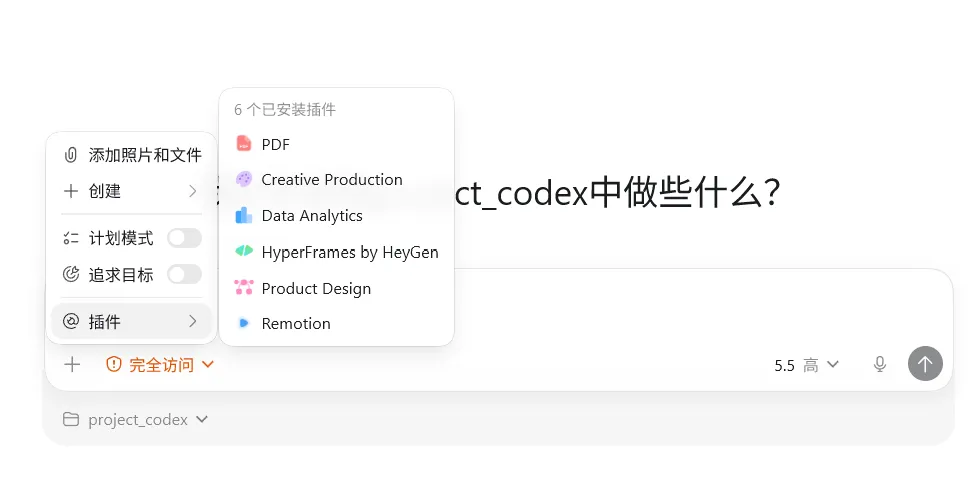Choose the Remotion plugin entry

[x=336, y=323]
